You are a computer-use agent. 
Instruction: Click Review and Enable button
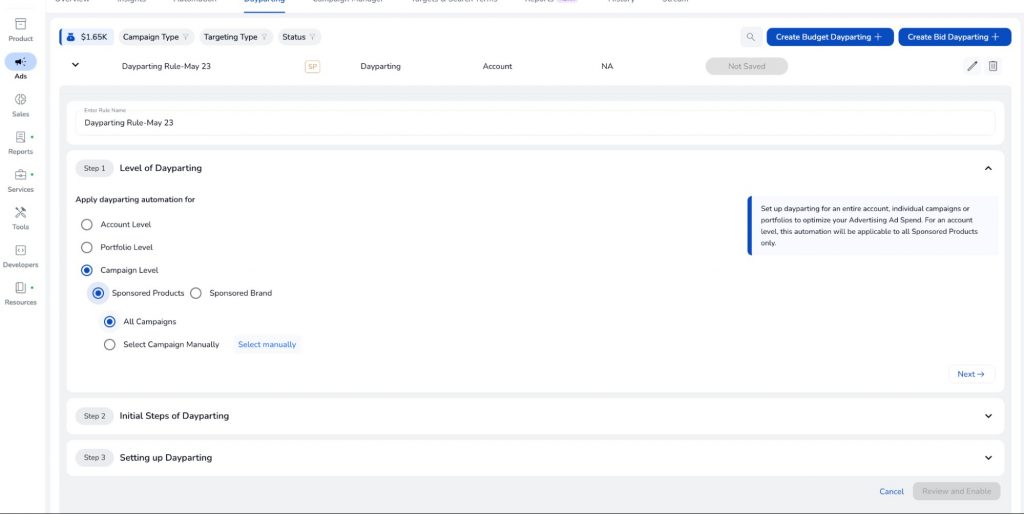(x=956, y=492)
